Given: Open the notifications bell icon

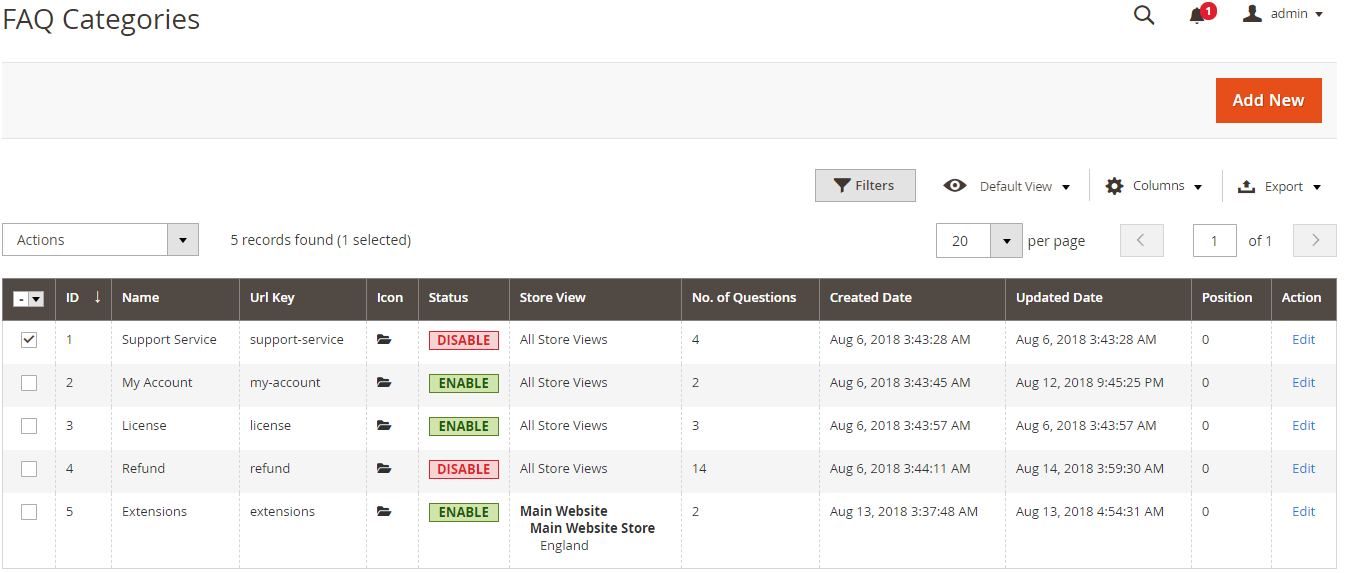Looking at the screenshot, I should tap(1197, 15).
